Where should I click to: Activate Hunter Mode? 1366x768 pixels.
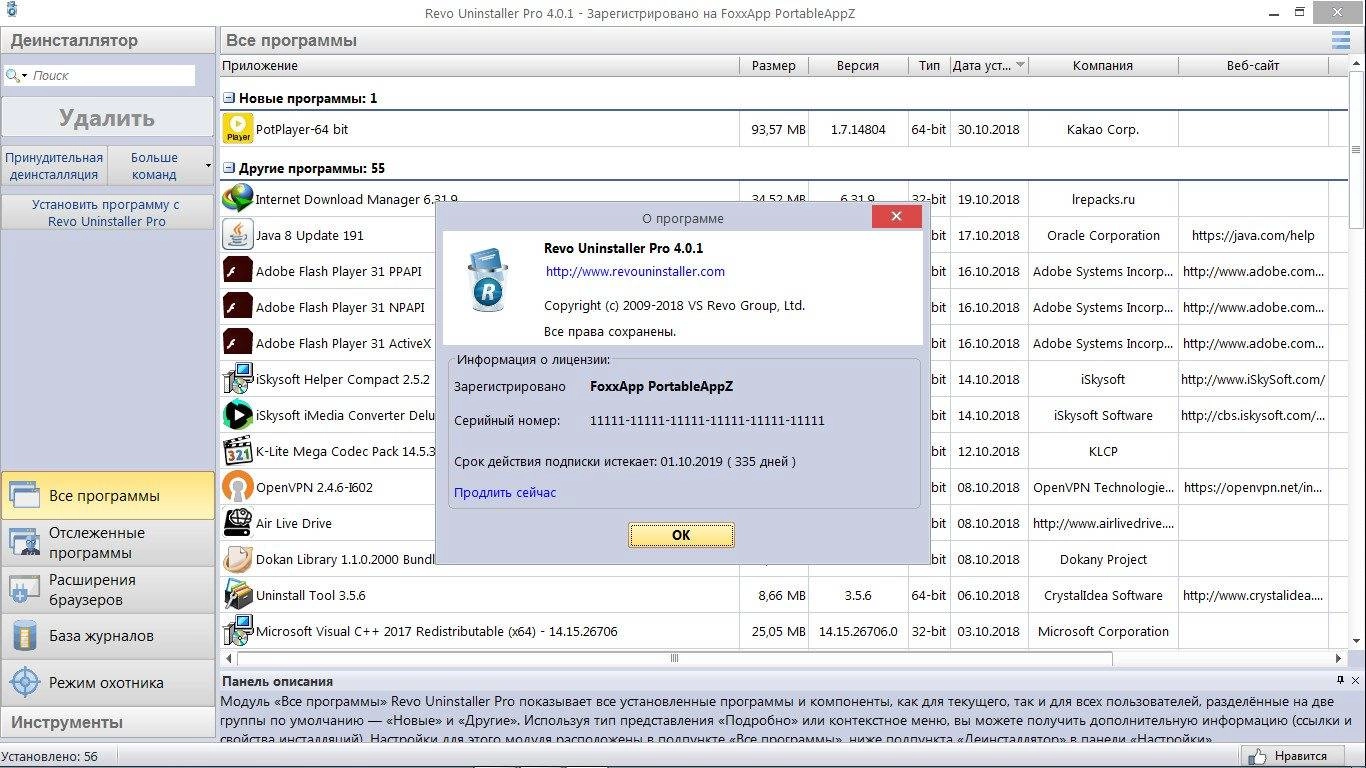coord(108,682)
